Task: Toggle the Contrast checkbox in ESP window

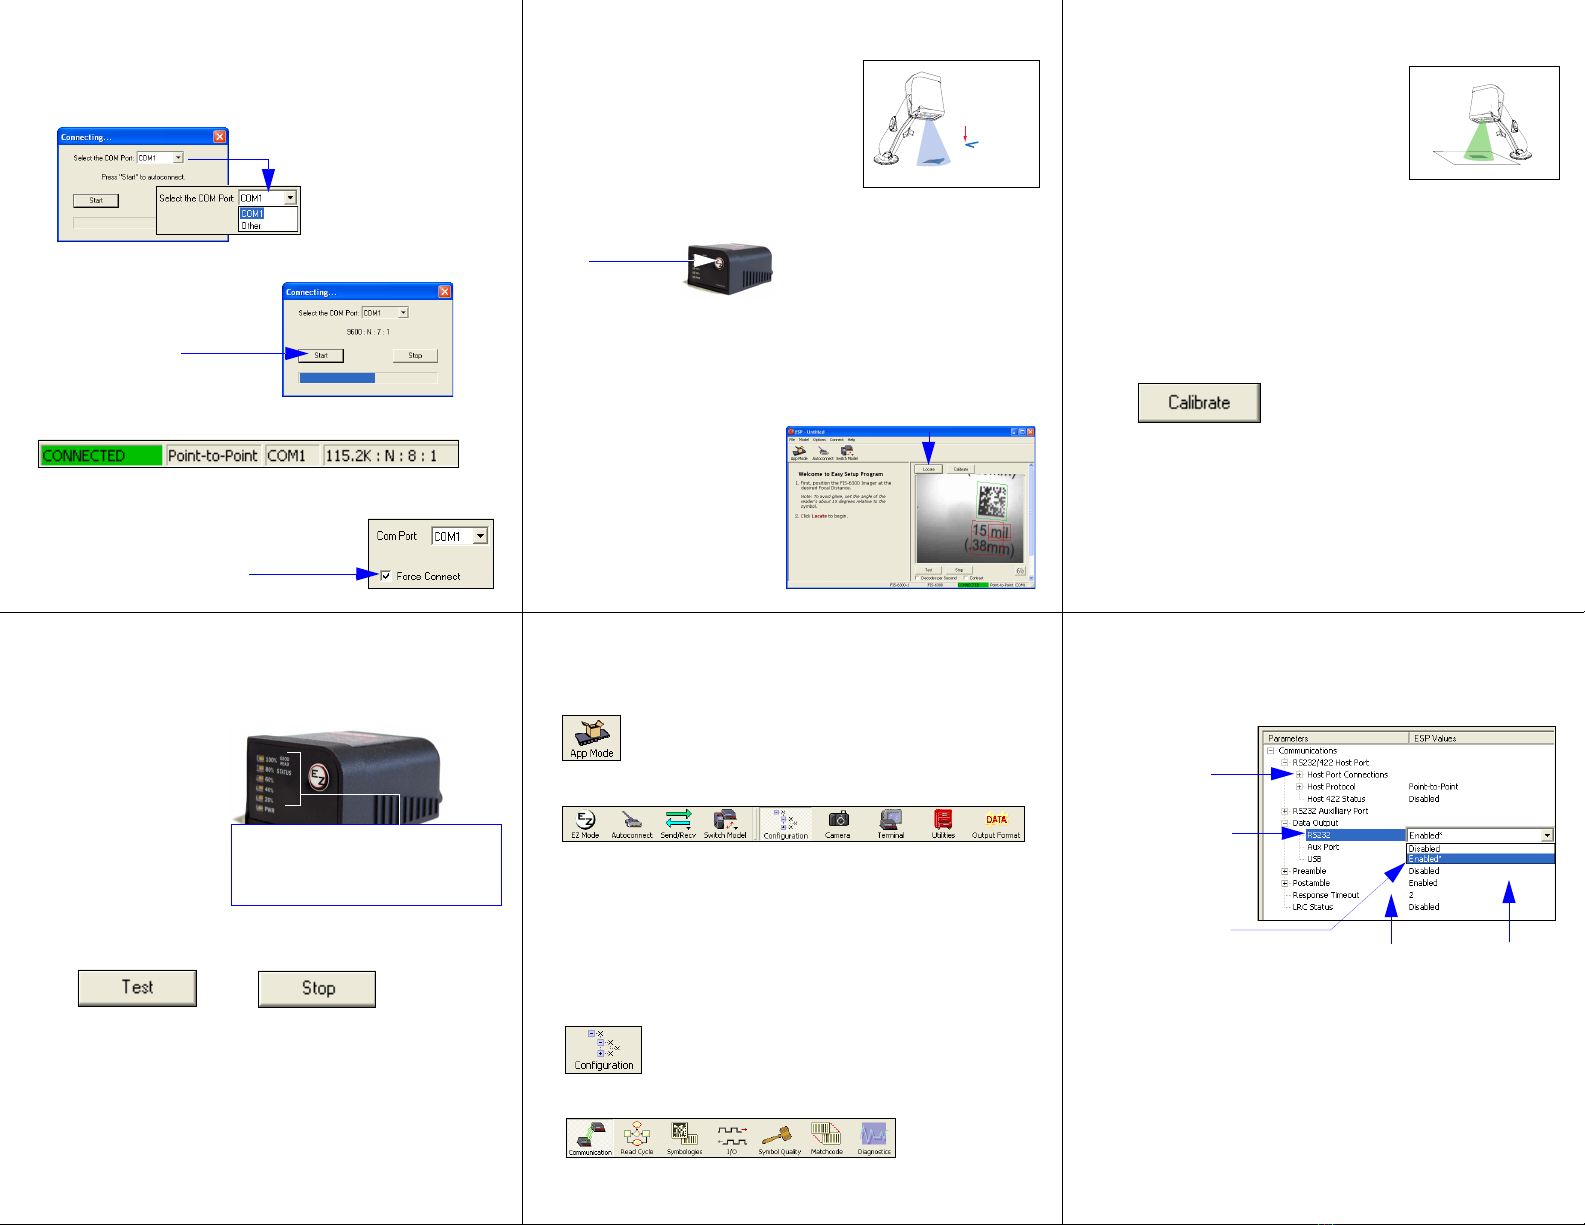Action: [x=965, y=578]
